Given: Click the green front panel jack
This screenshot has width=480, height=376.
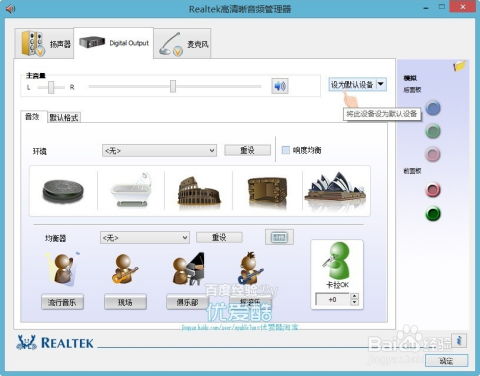Looking at the screenshot, I should pos(433,214).
